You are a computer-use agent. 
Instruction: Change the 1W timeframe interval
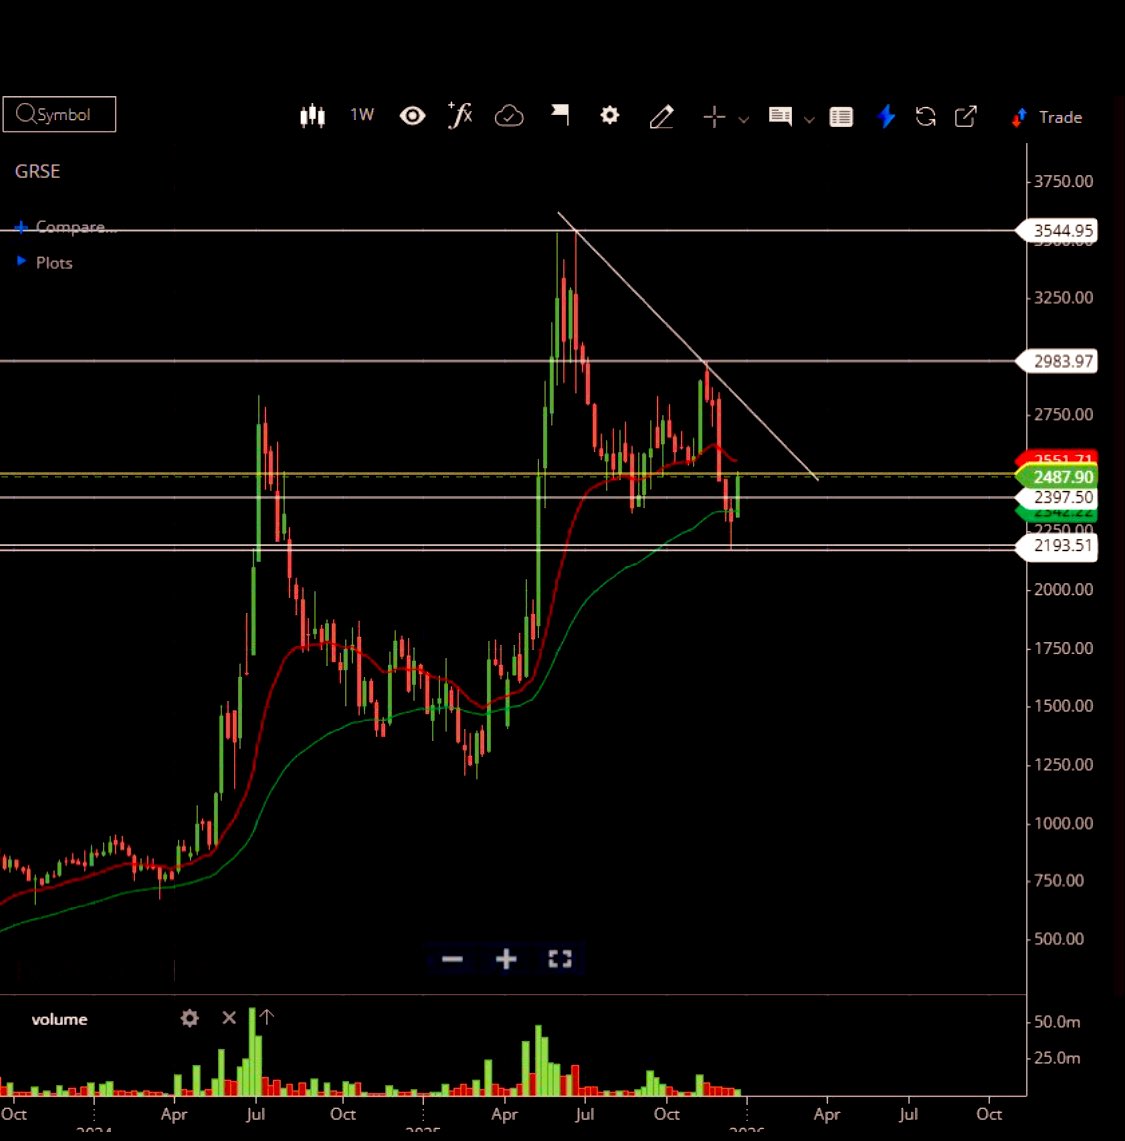tap(362, 115)
